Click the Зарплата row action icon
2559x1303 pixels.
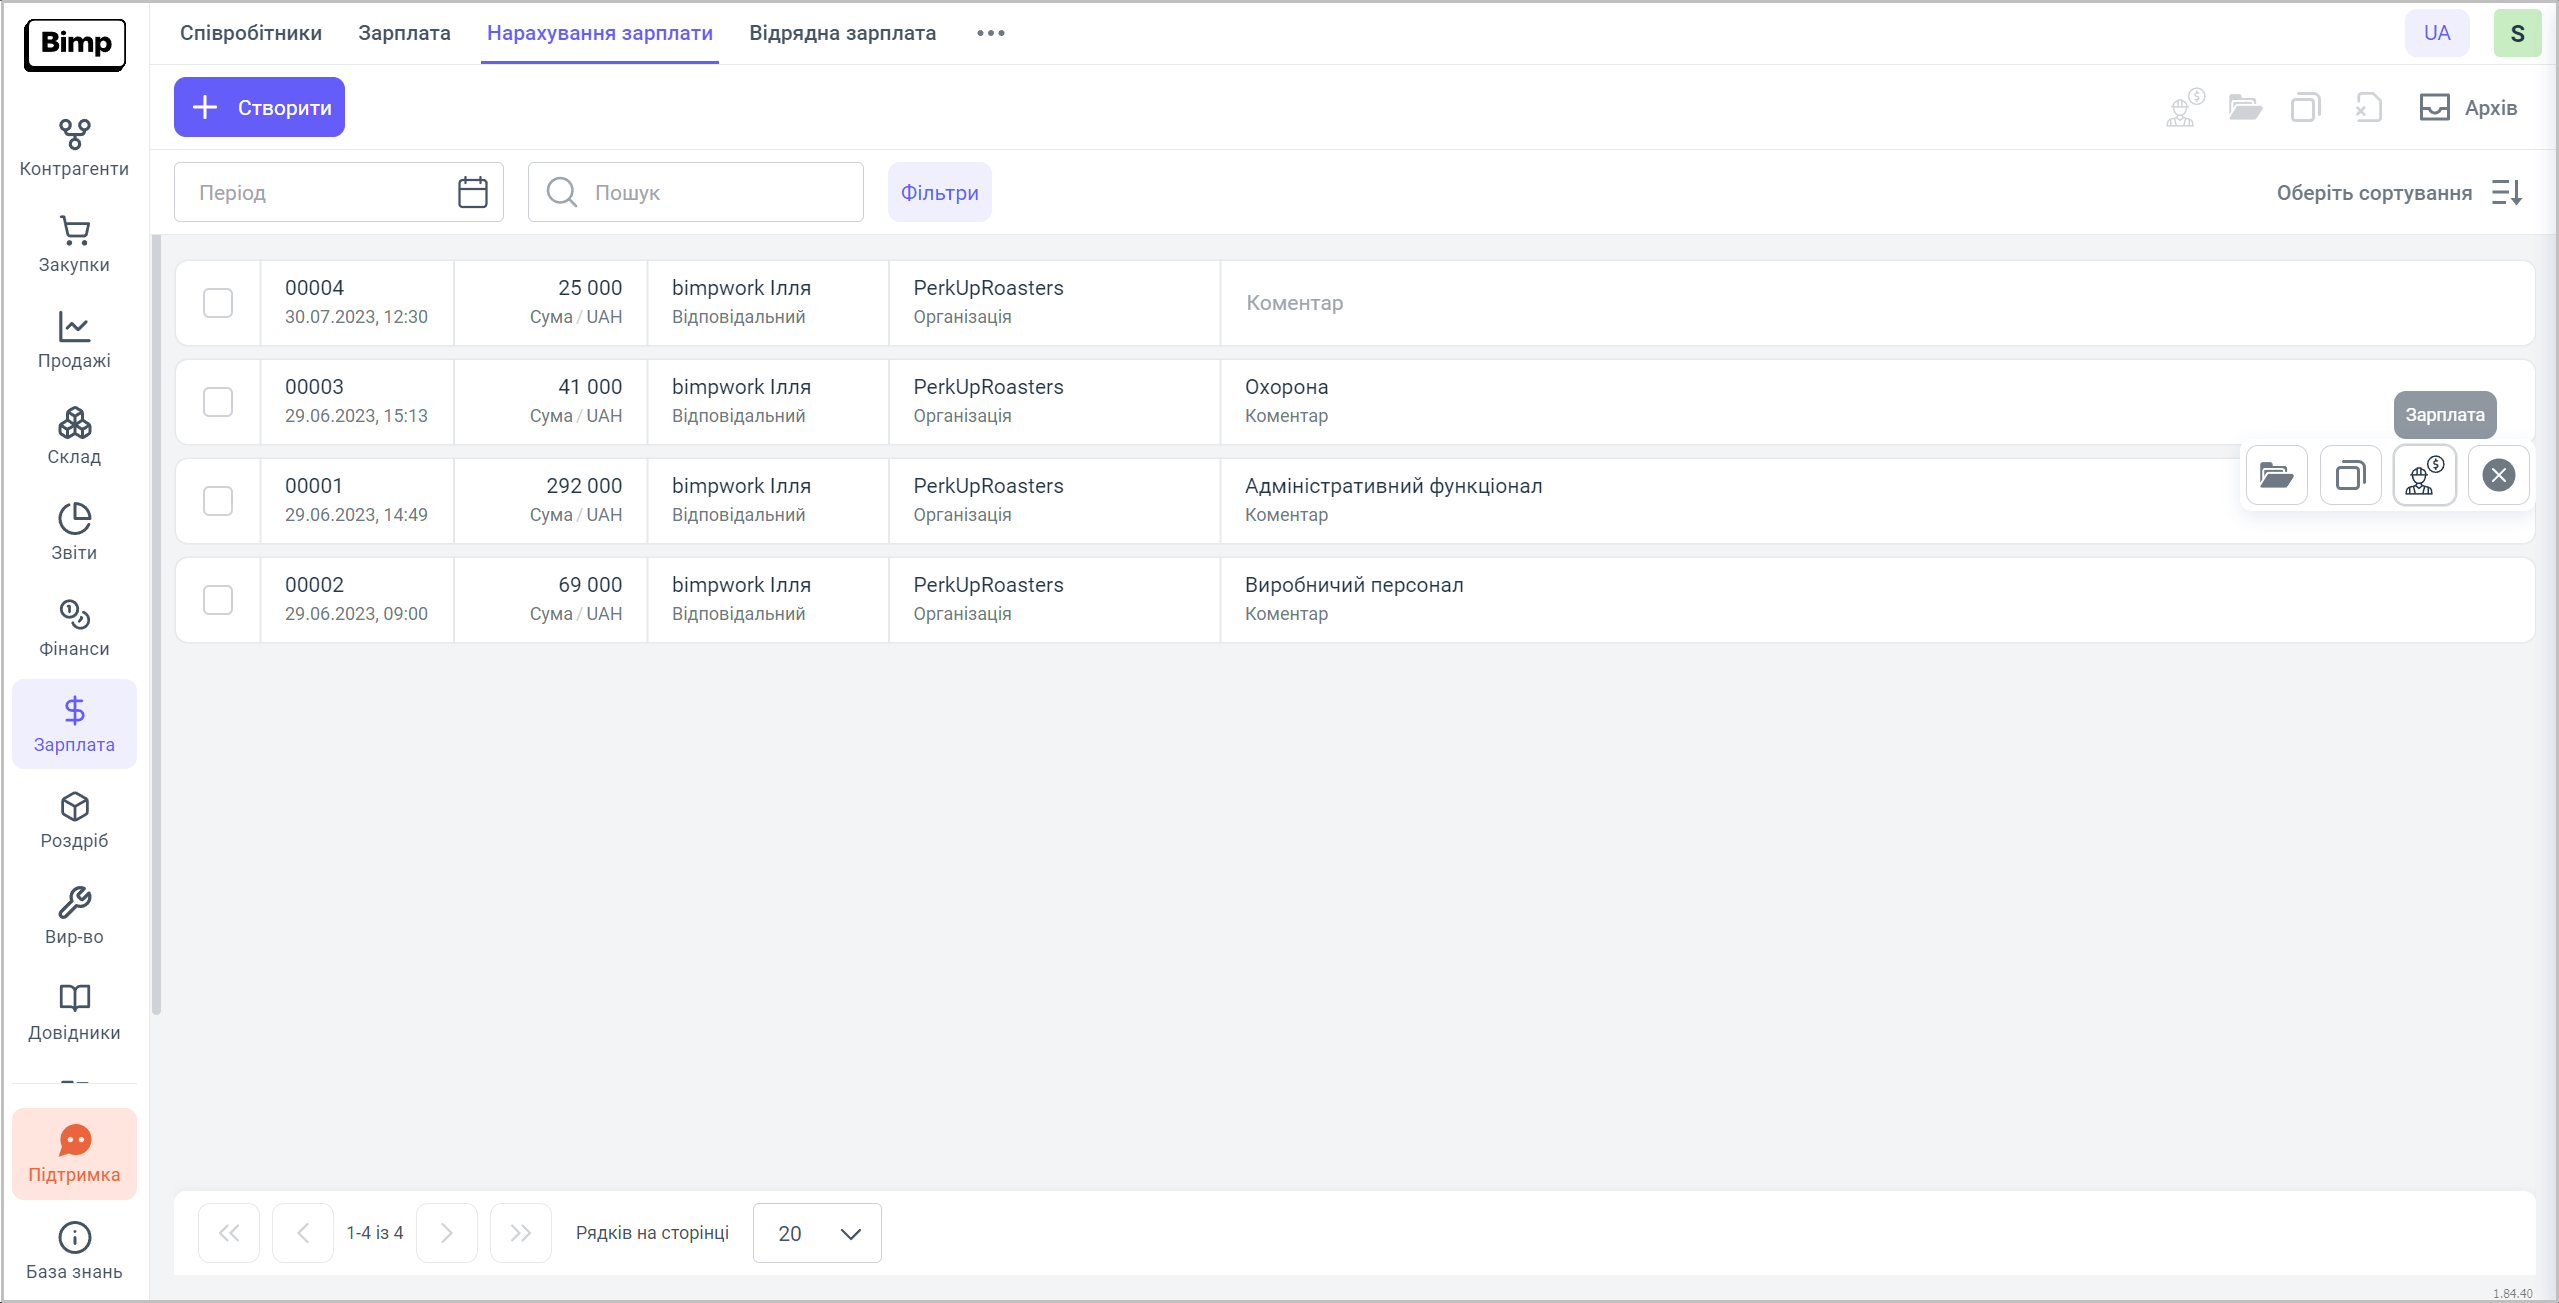[2424, 475]
